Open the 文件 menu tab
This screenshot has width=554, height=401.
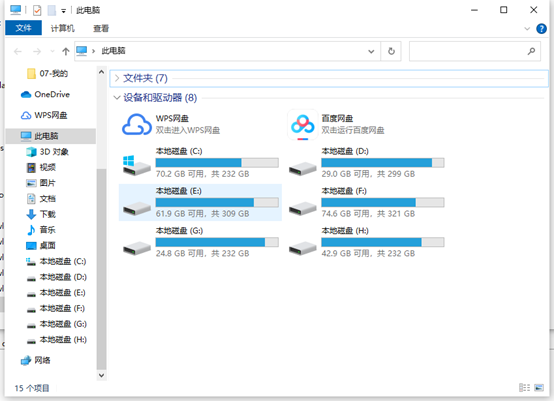pos(23,28)
